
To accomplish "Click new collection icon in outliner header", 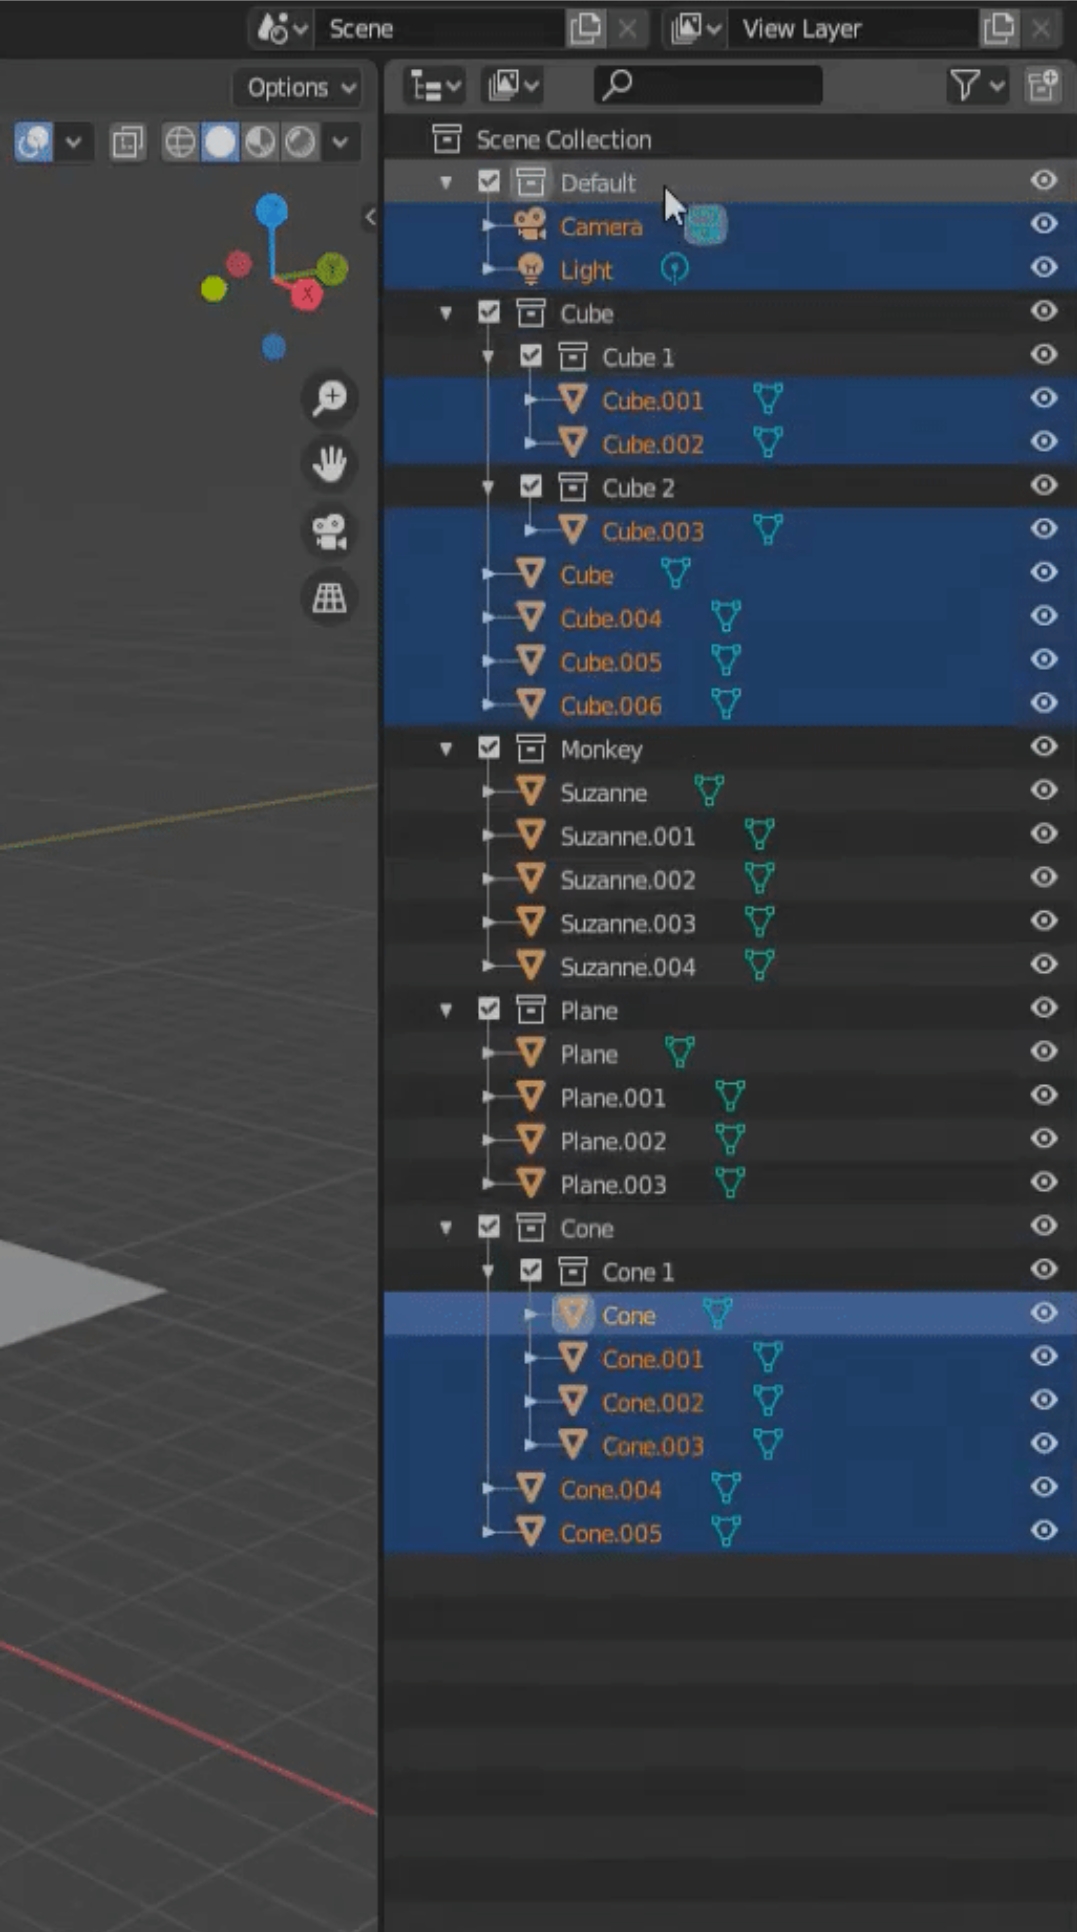I will tap(1043, 85).
